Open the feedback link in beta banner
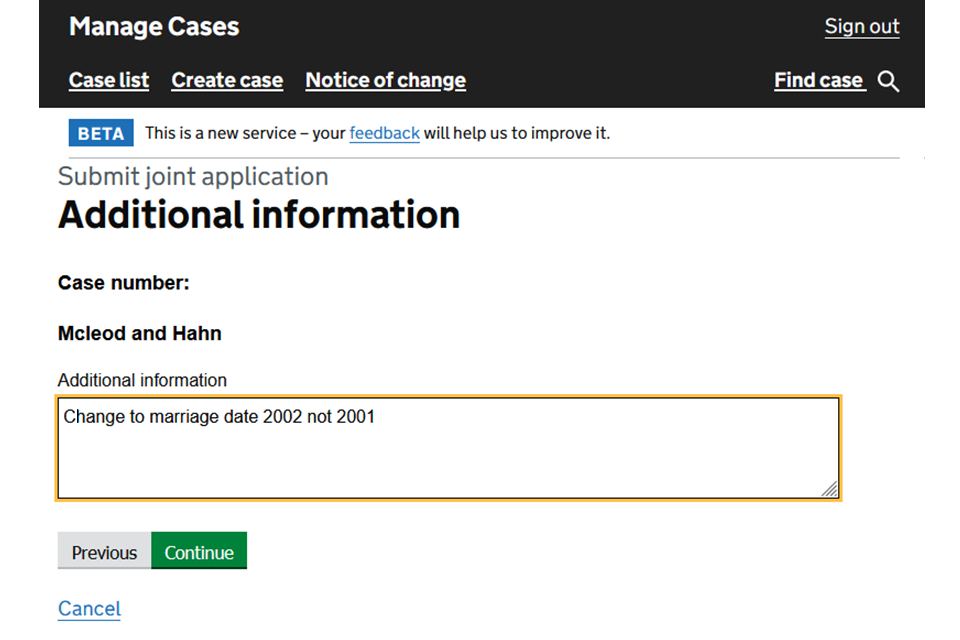960x640 pixels. coord(384,133)
